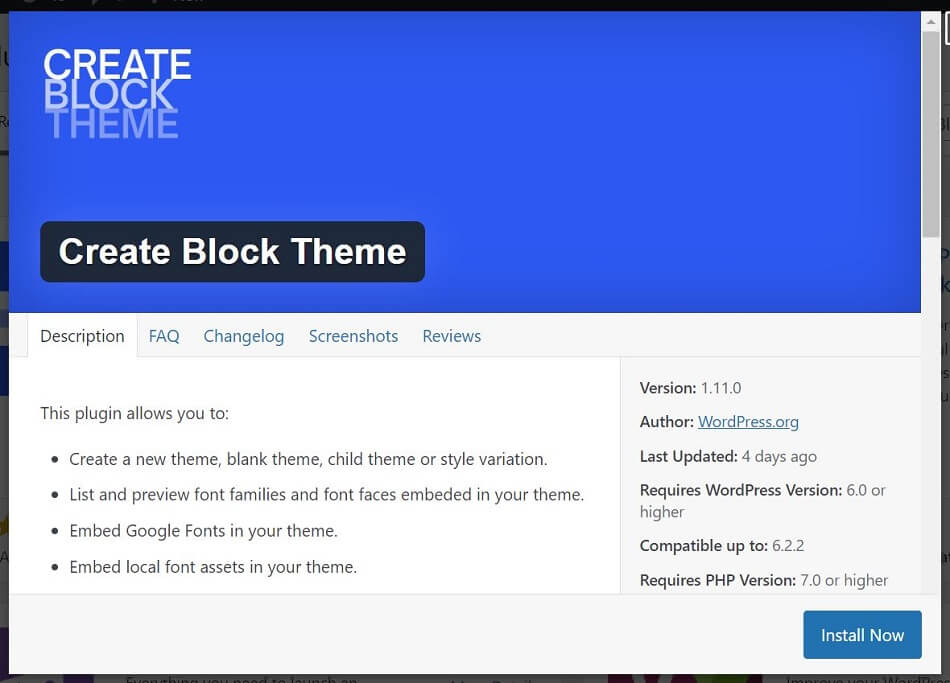Open the WordPress.org author link
Screen dimensions: 950x683
(748, 422)
